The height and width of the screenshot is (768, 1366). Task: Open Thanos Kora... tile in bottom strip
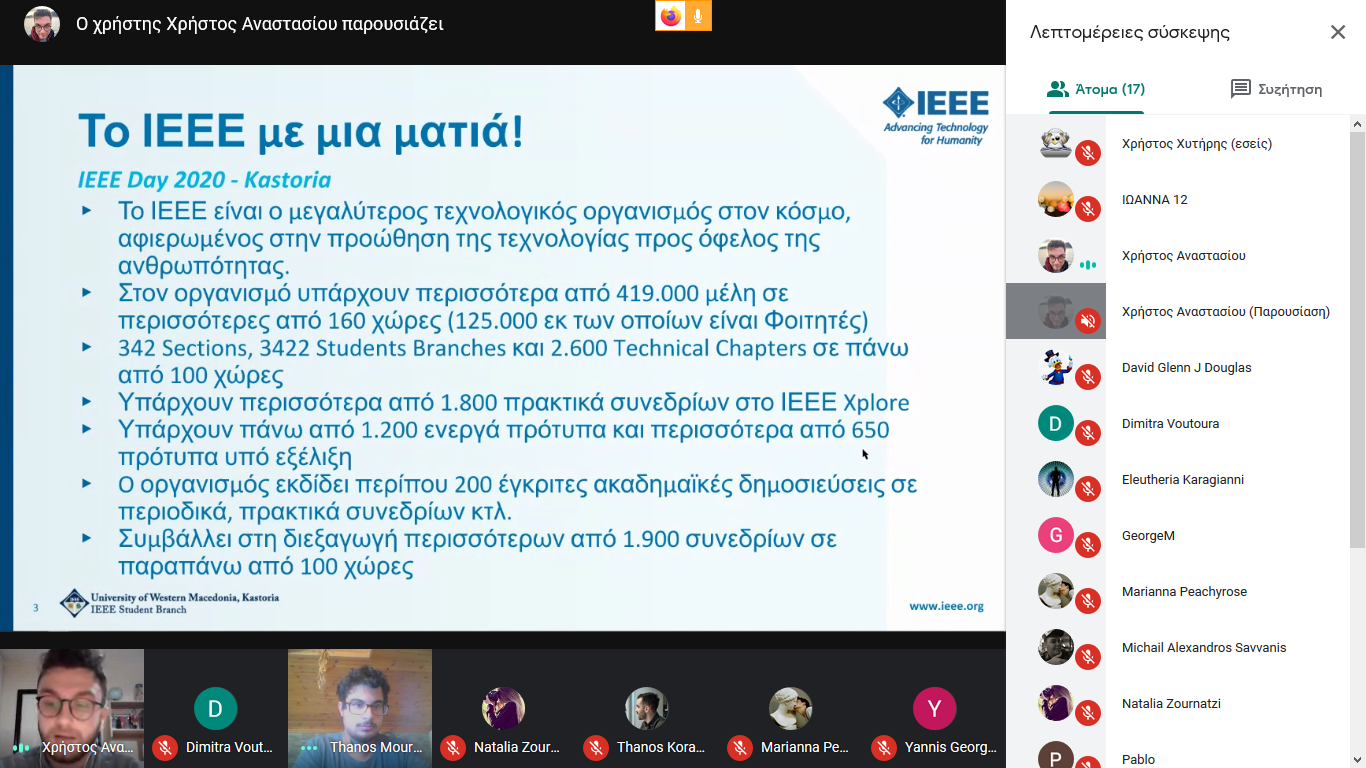pos(648,708)
